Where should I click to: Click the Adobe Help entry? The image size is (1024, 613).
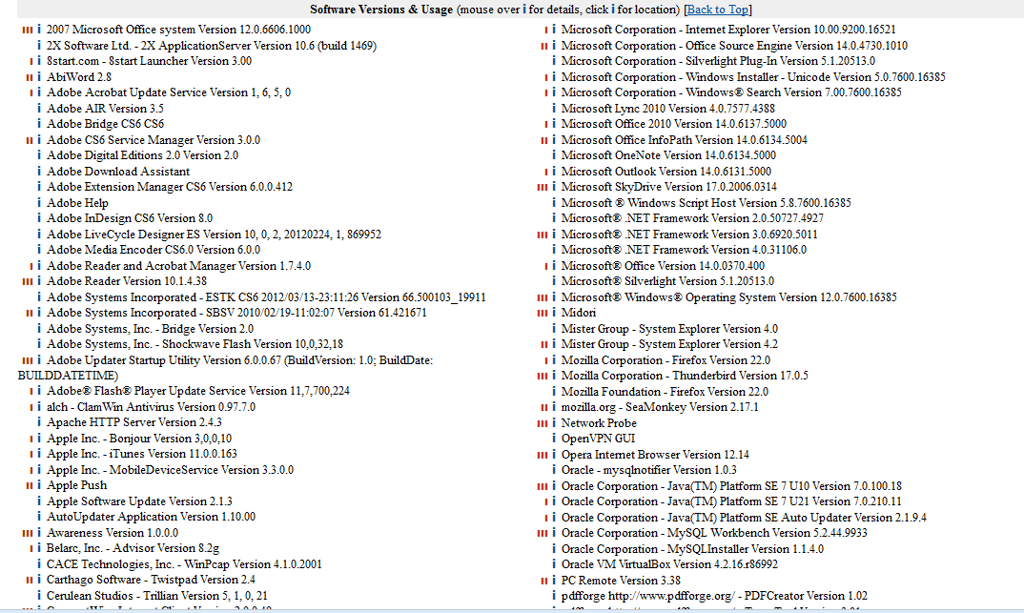pyautogui.click(x=78, y=203)
